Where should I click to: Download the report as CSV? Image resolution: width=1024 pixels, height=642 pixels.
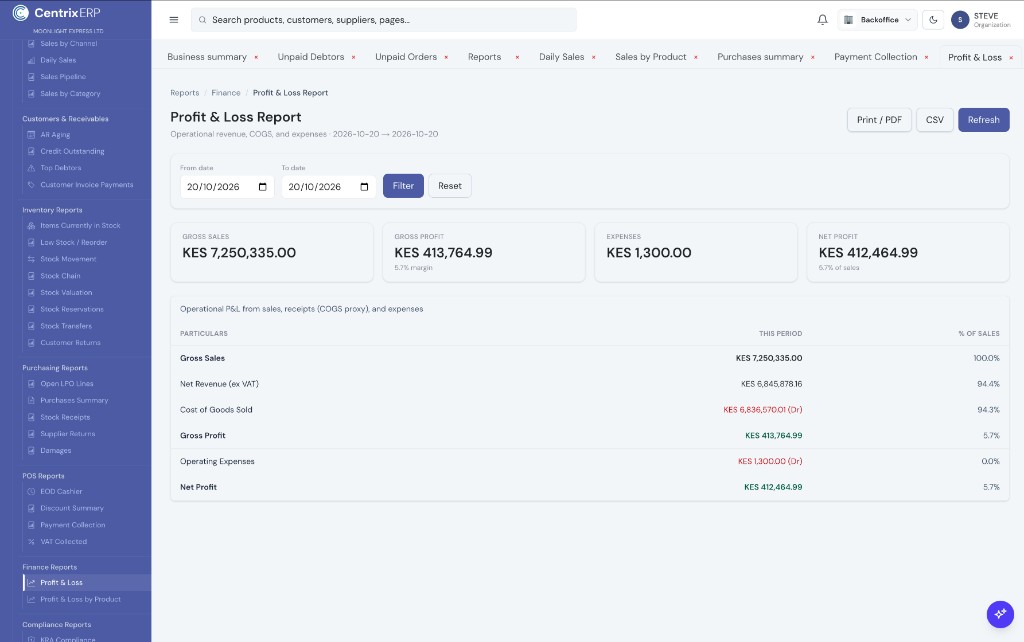point(935,120)
